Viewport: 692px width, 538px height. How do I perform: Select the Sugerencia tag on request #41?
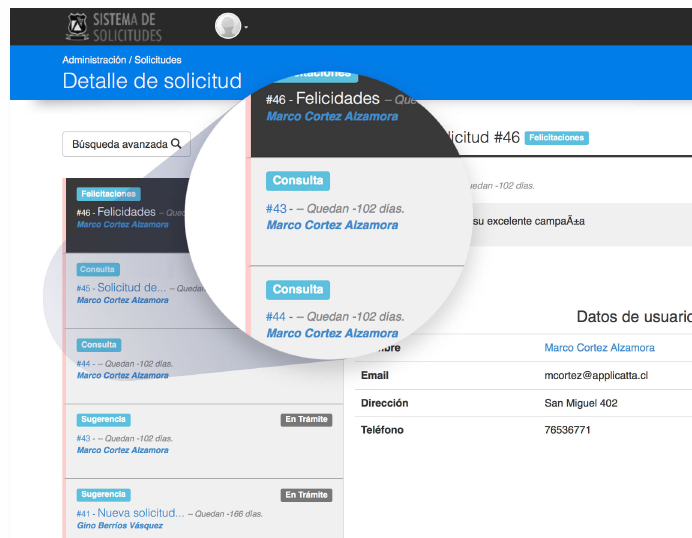104,494
